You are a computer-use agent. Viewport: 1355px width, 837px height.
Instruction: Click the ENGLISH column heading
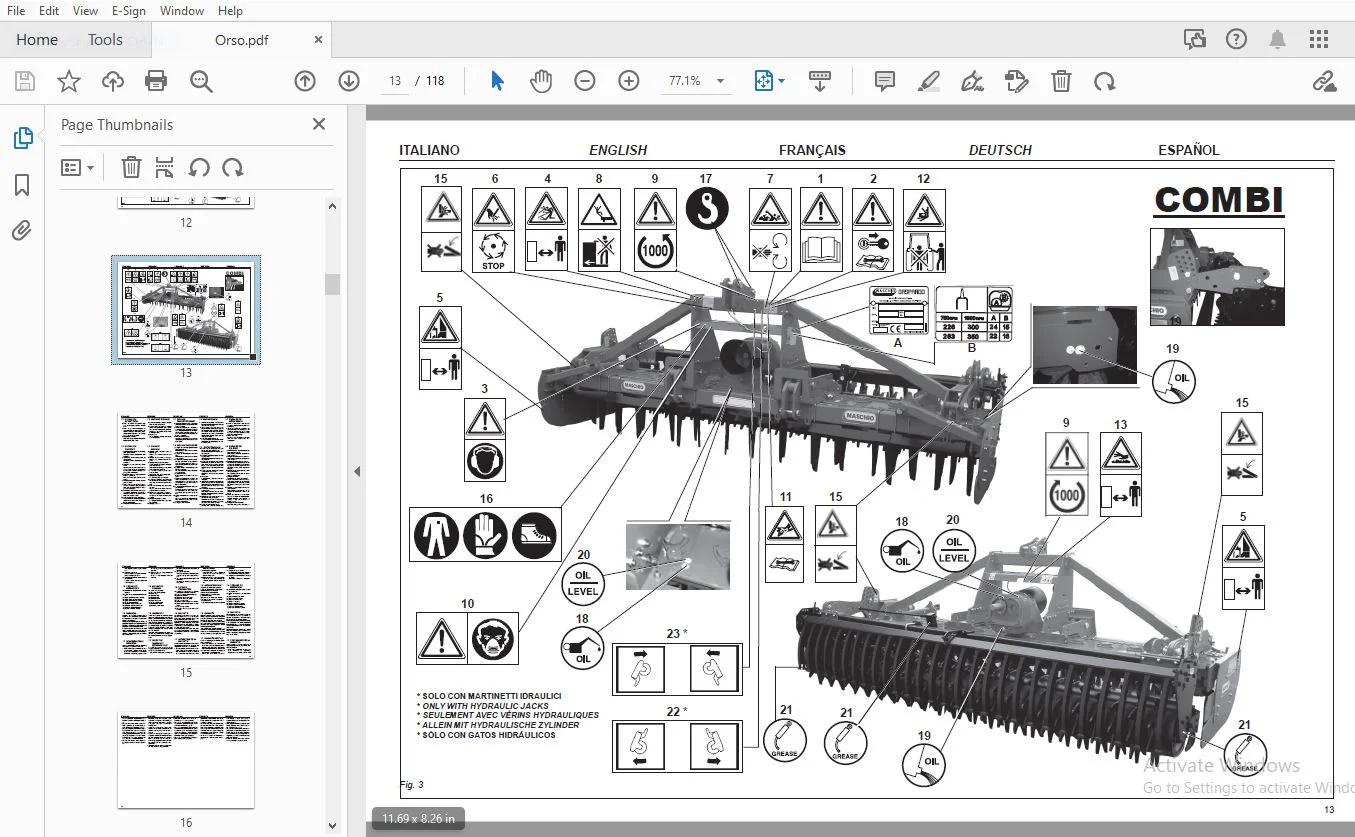(x=618, y=150)
